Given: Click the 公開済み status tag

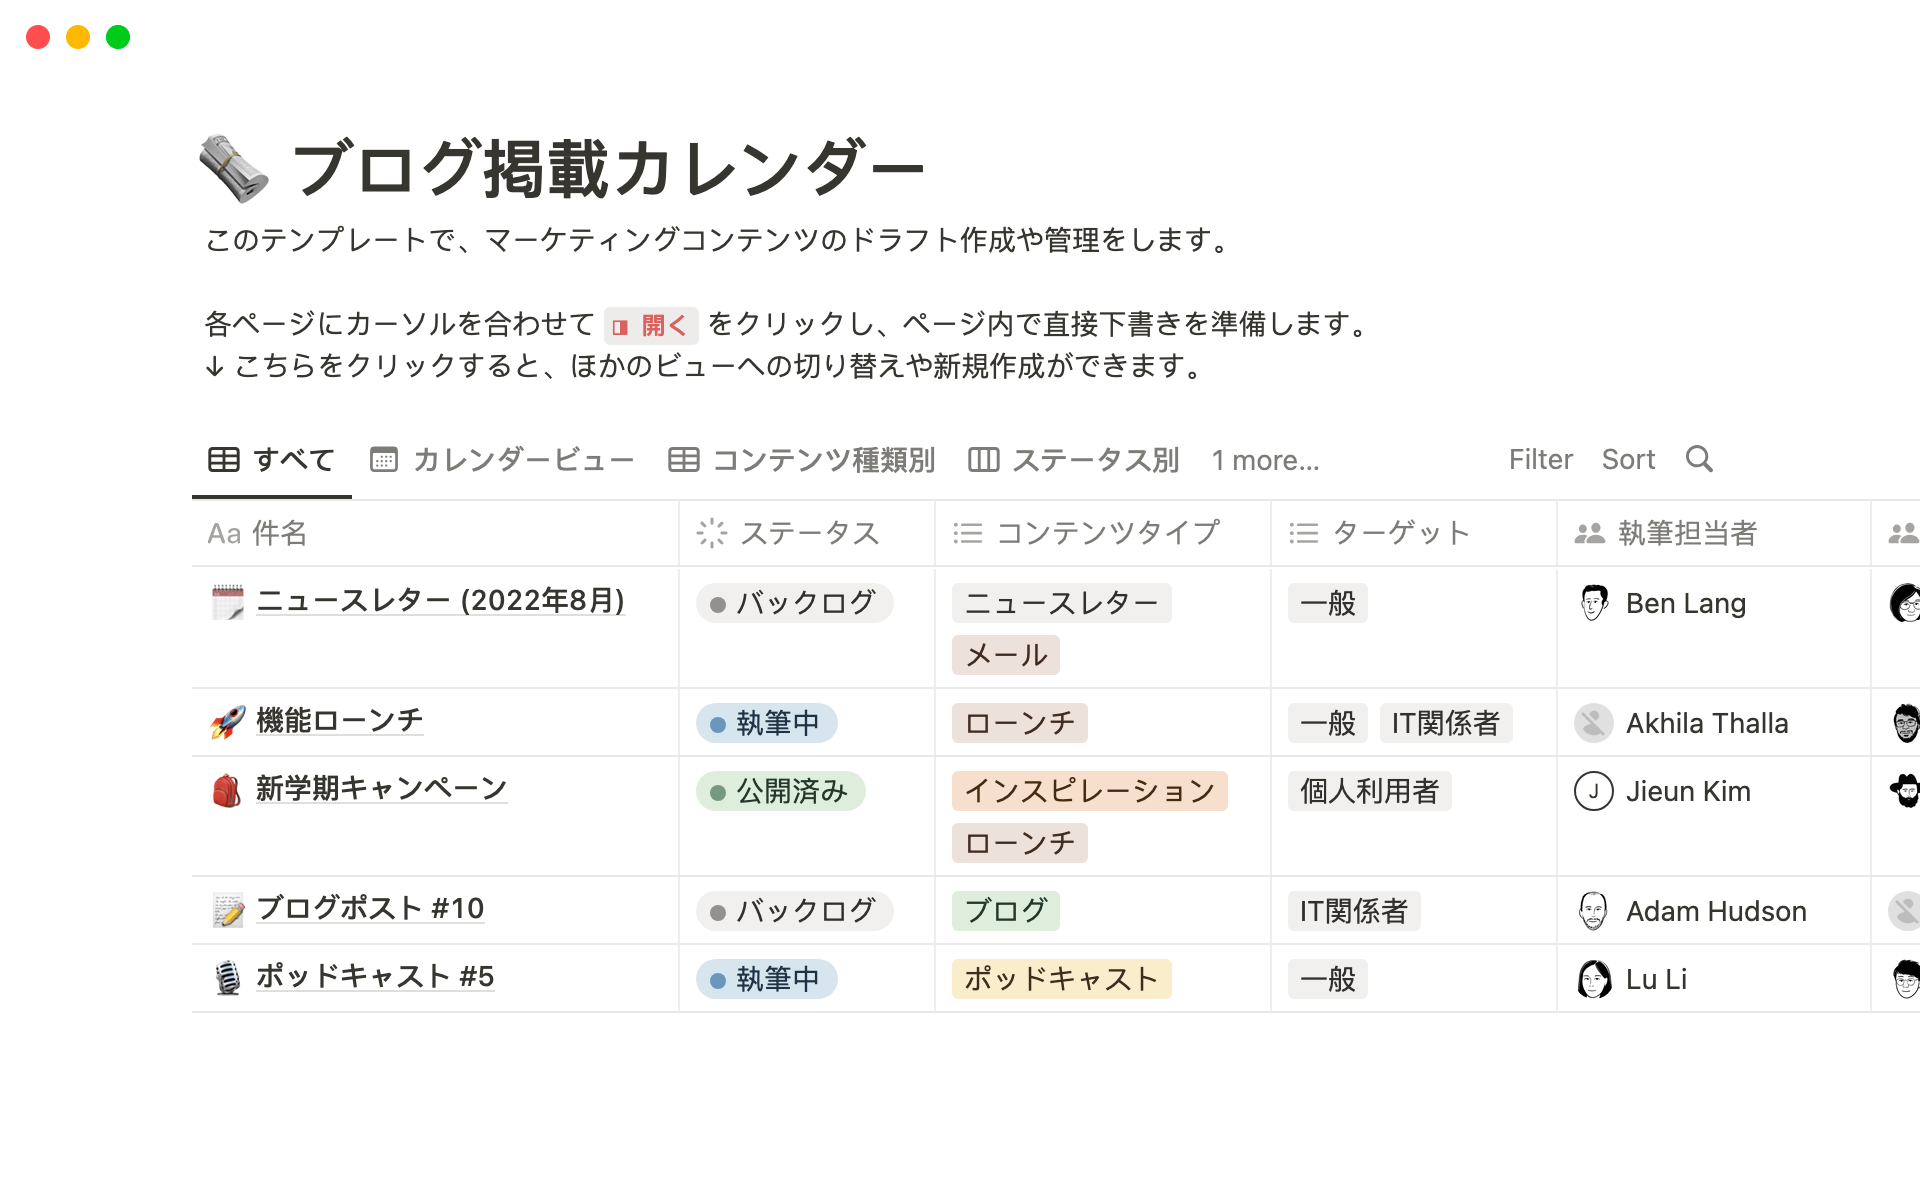Looking at the screenshot, I should coord(781,791).
